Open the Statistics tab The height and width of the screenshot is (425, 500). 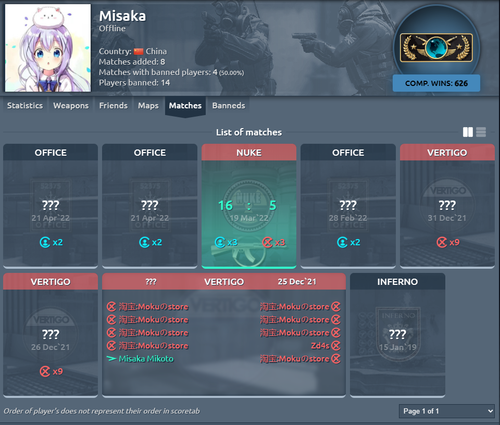click(x=25, y=106)
